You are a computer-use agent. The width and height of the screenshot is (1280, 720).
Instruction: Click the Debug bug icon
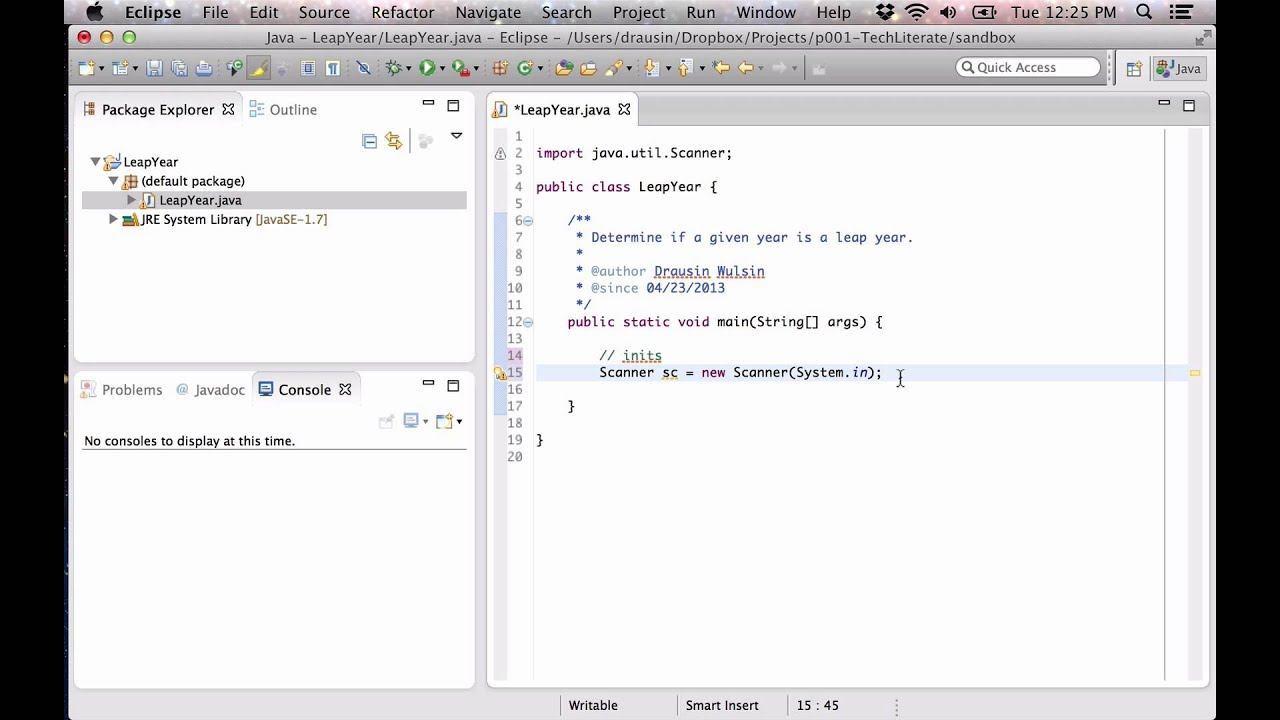pyautogui.click(x=394, y=68)
